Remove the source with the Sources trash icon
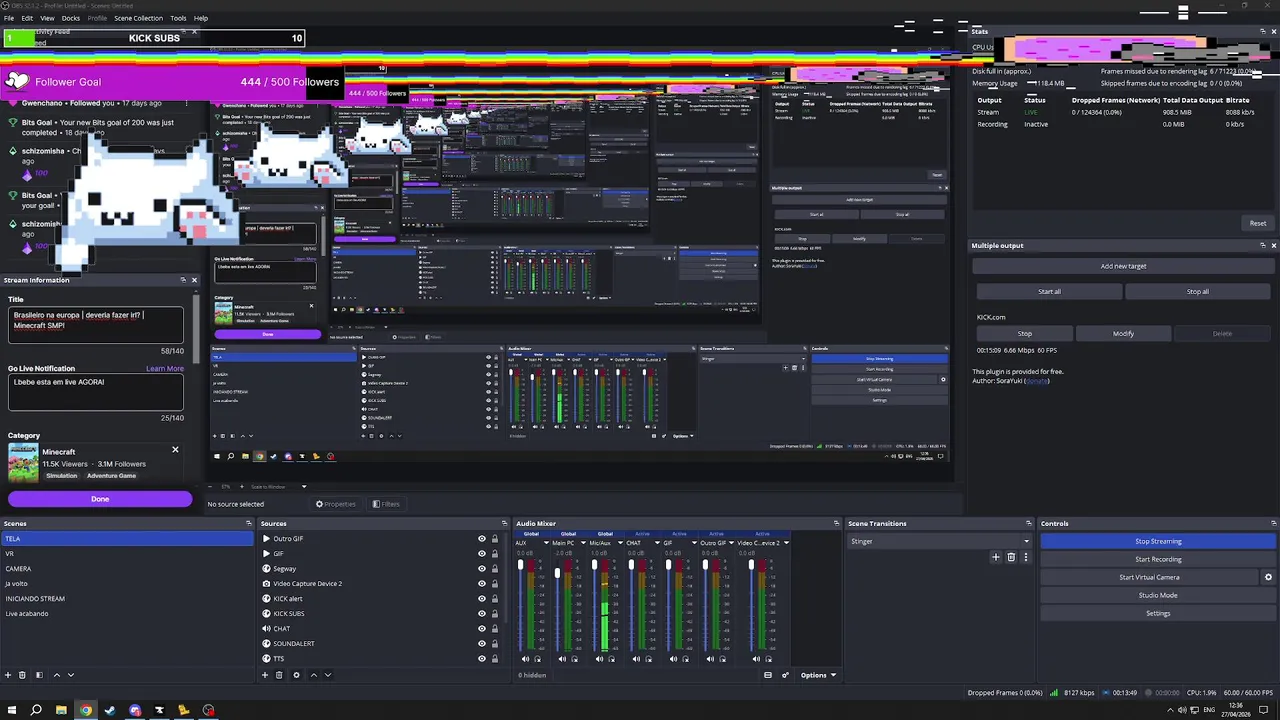The width and height of the screenshot is (1280, 720). [280, 675]
